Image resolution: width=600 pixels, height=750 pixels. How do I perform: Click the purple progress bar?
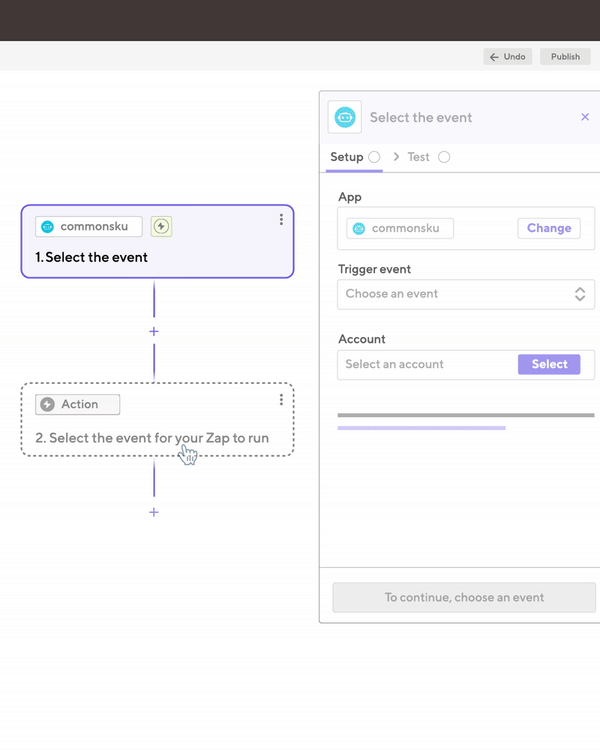[x=421, y=428]
